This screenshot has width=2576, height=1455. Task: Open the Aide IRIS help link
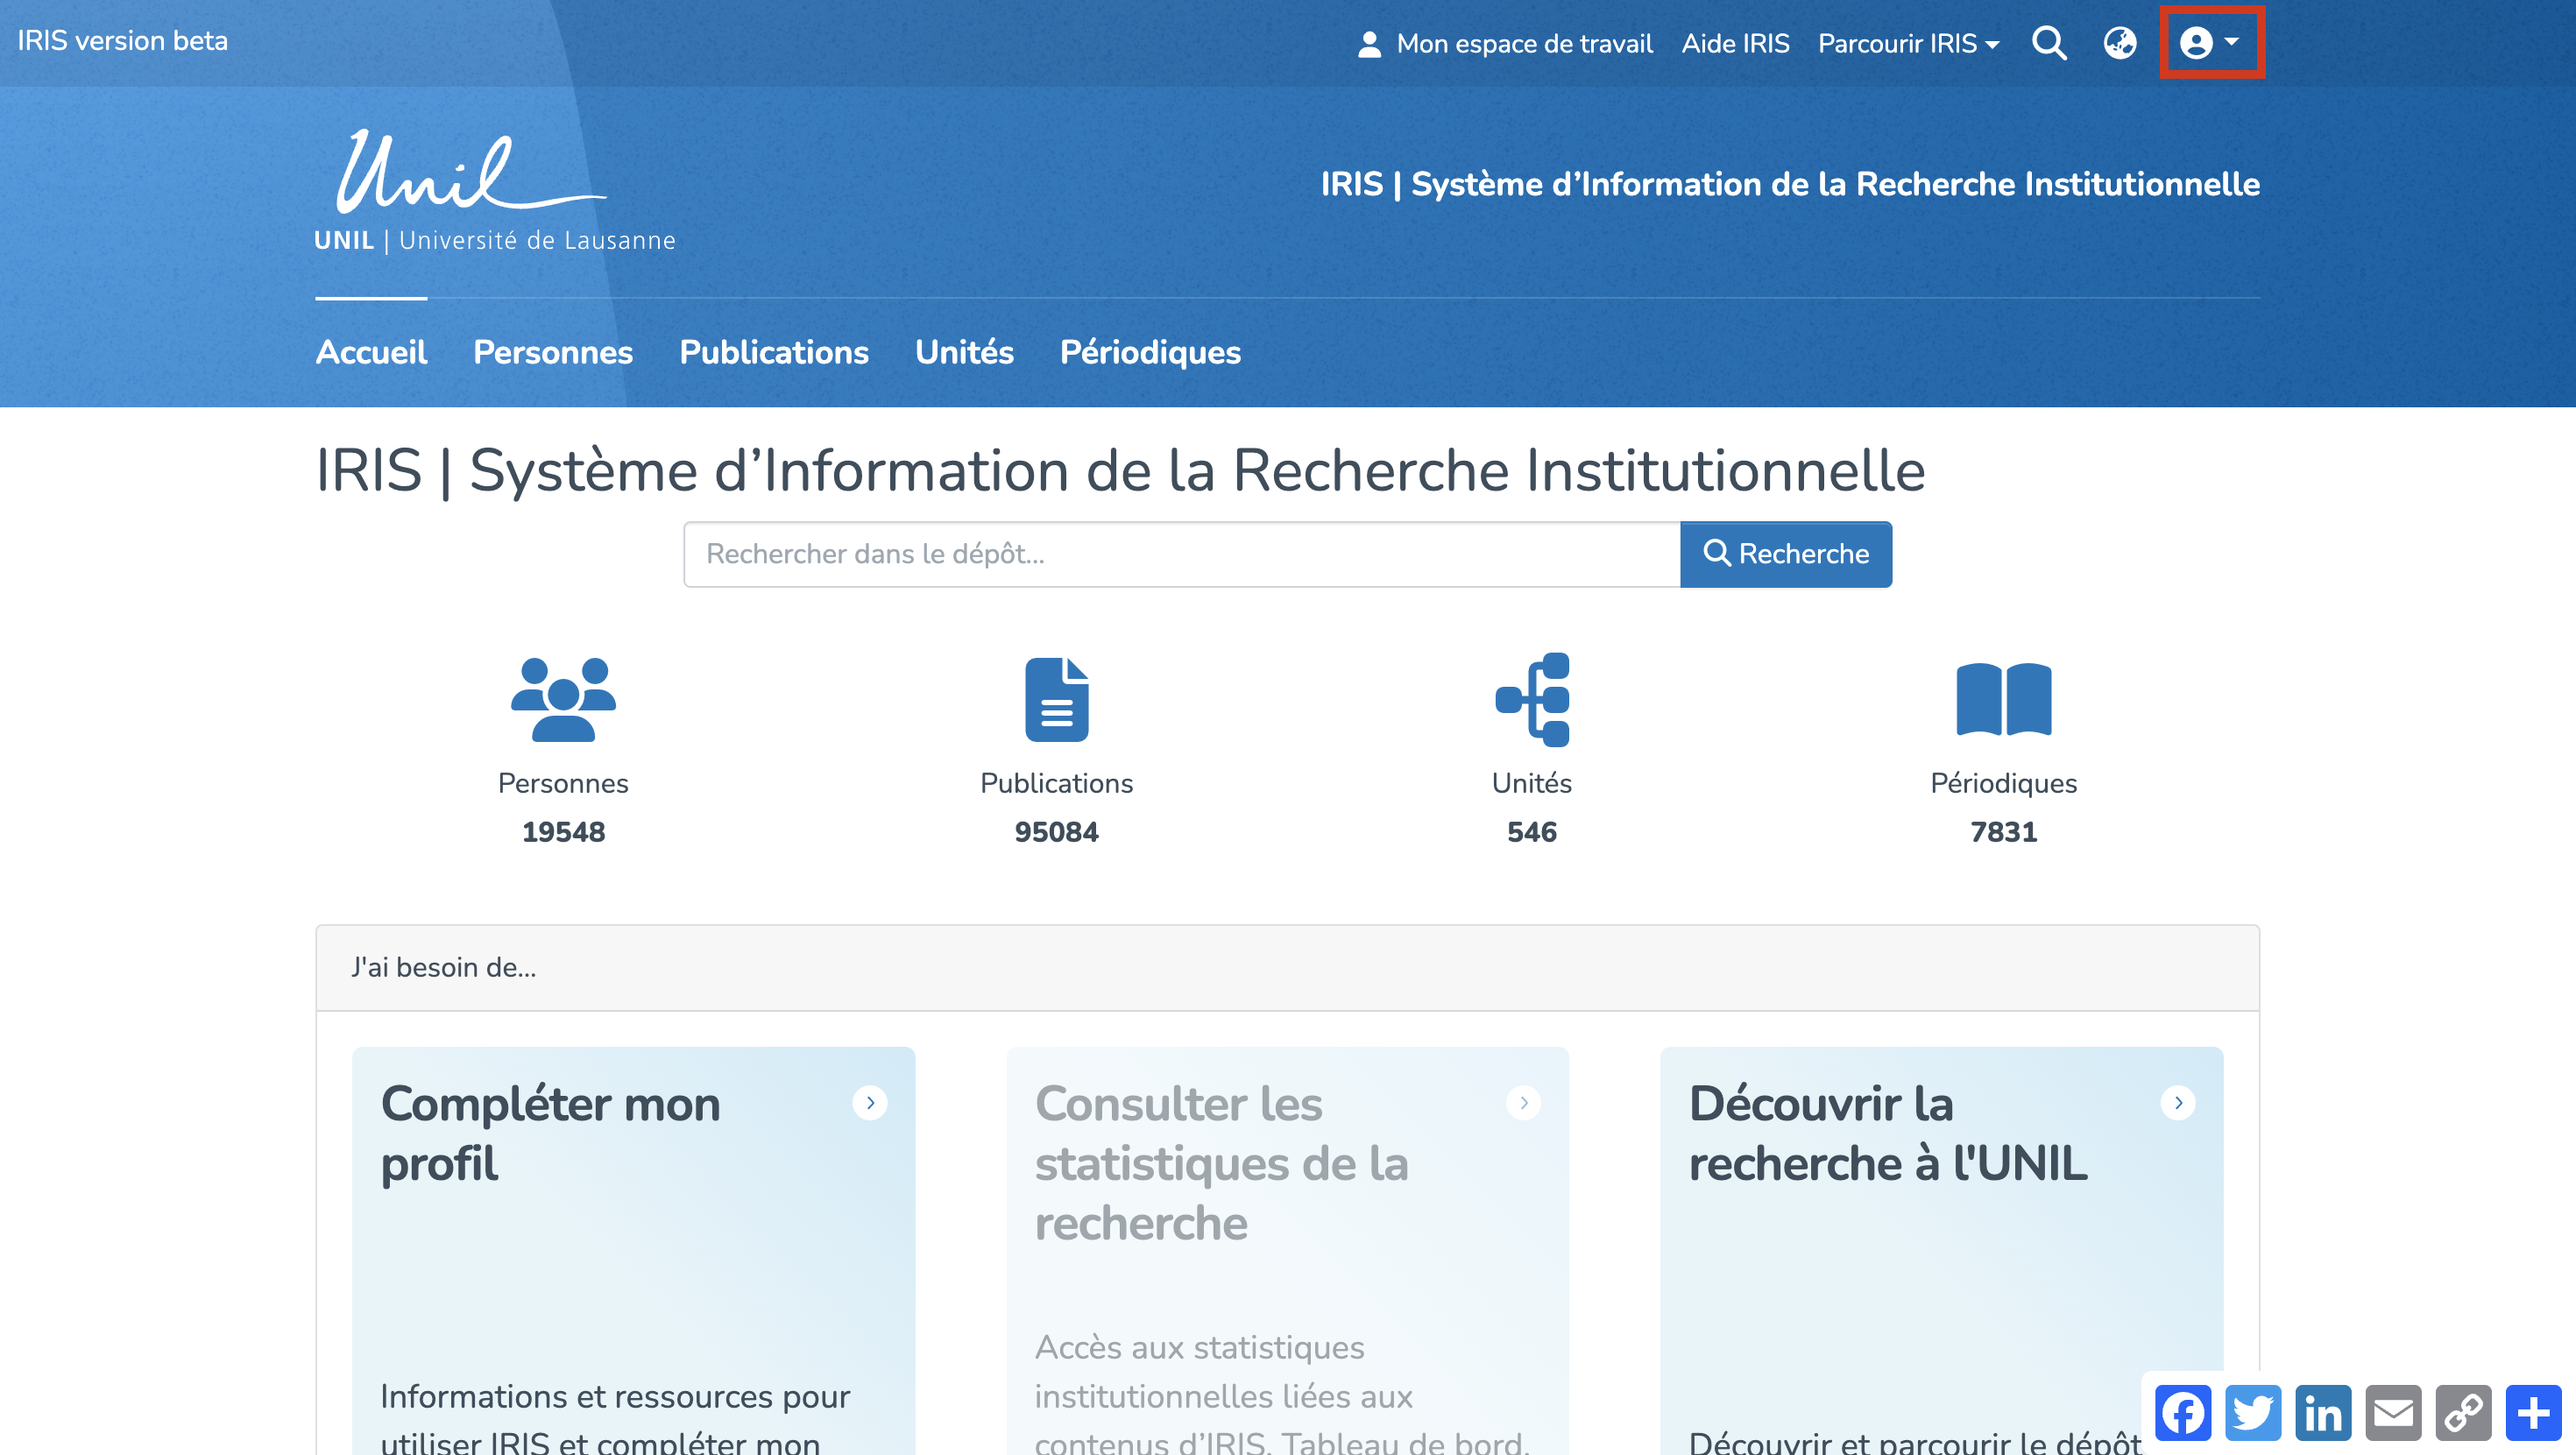pos(1735,43)
